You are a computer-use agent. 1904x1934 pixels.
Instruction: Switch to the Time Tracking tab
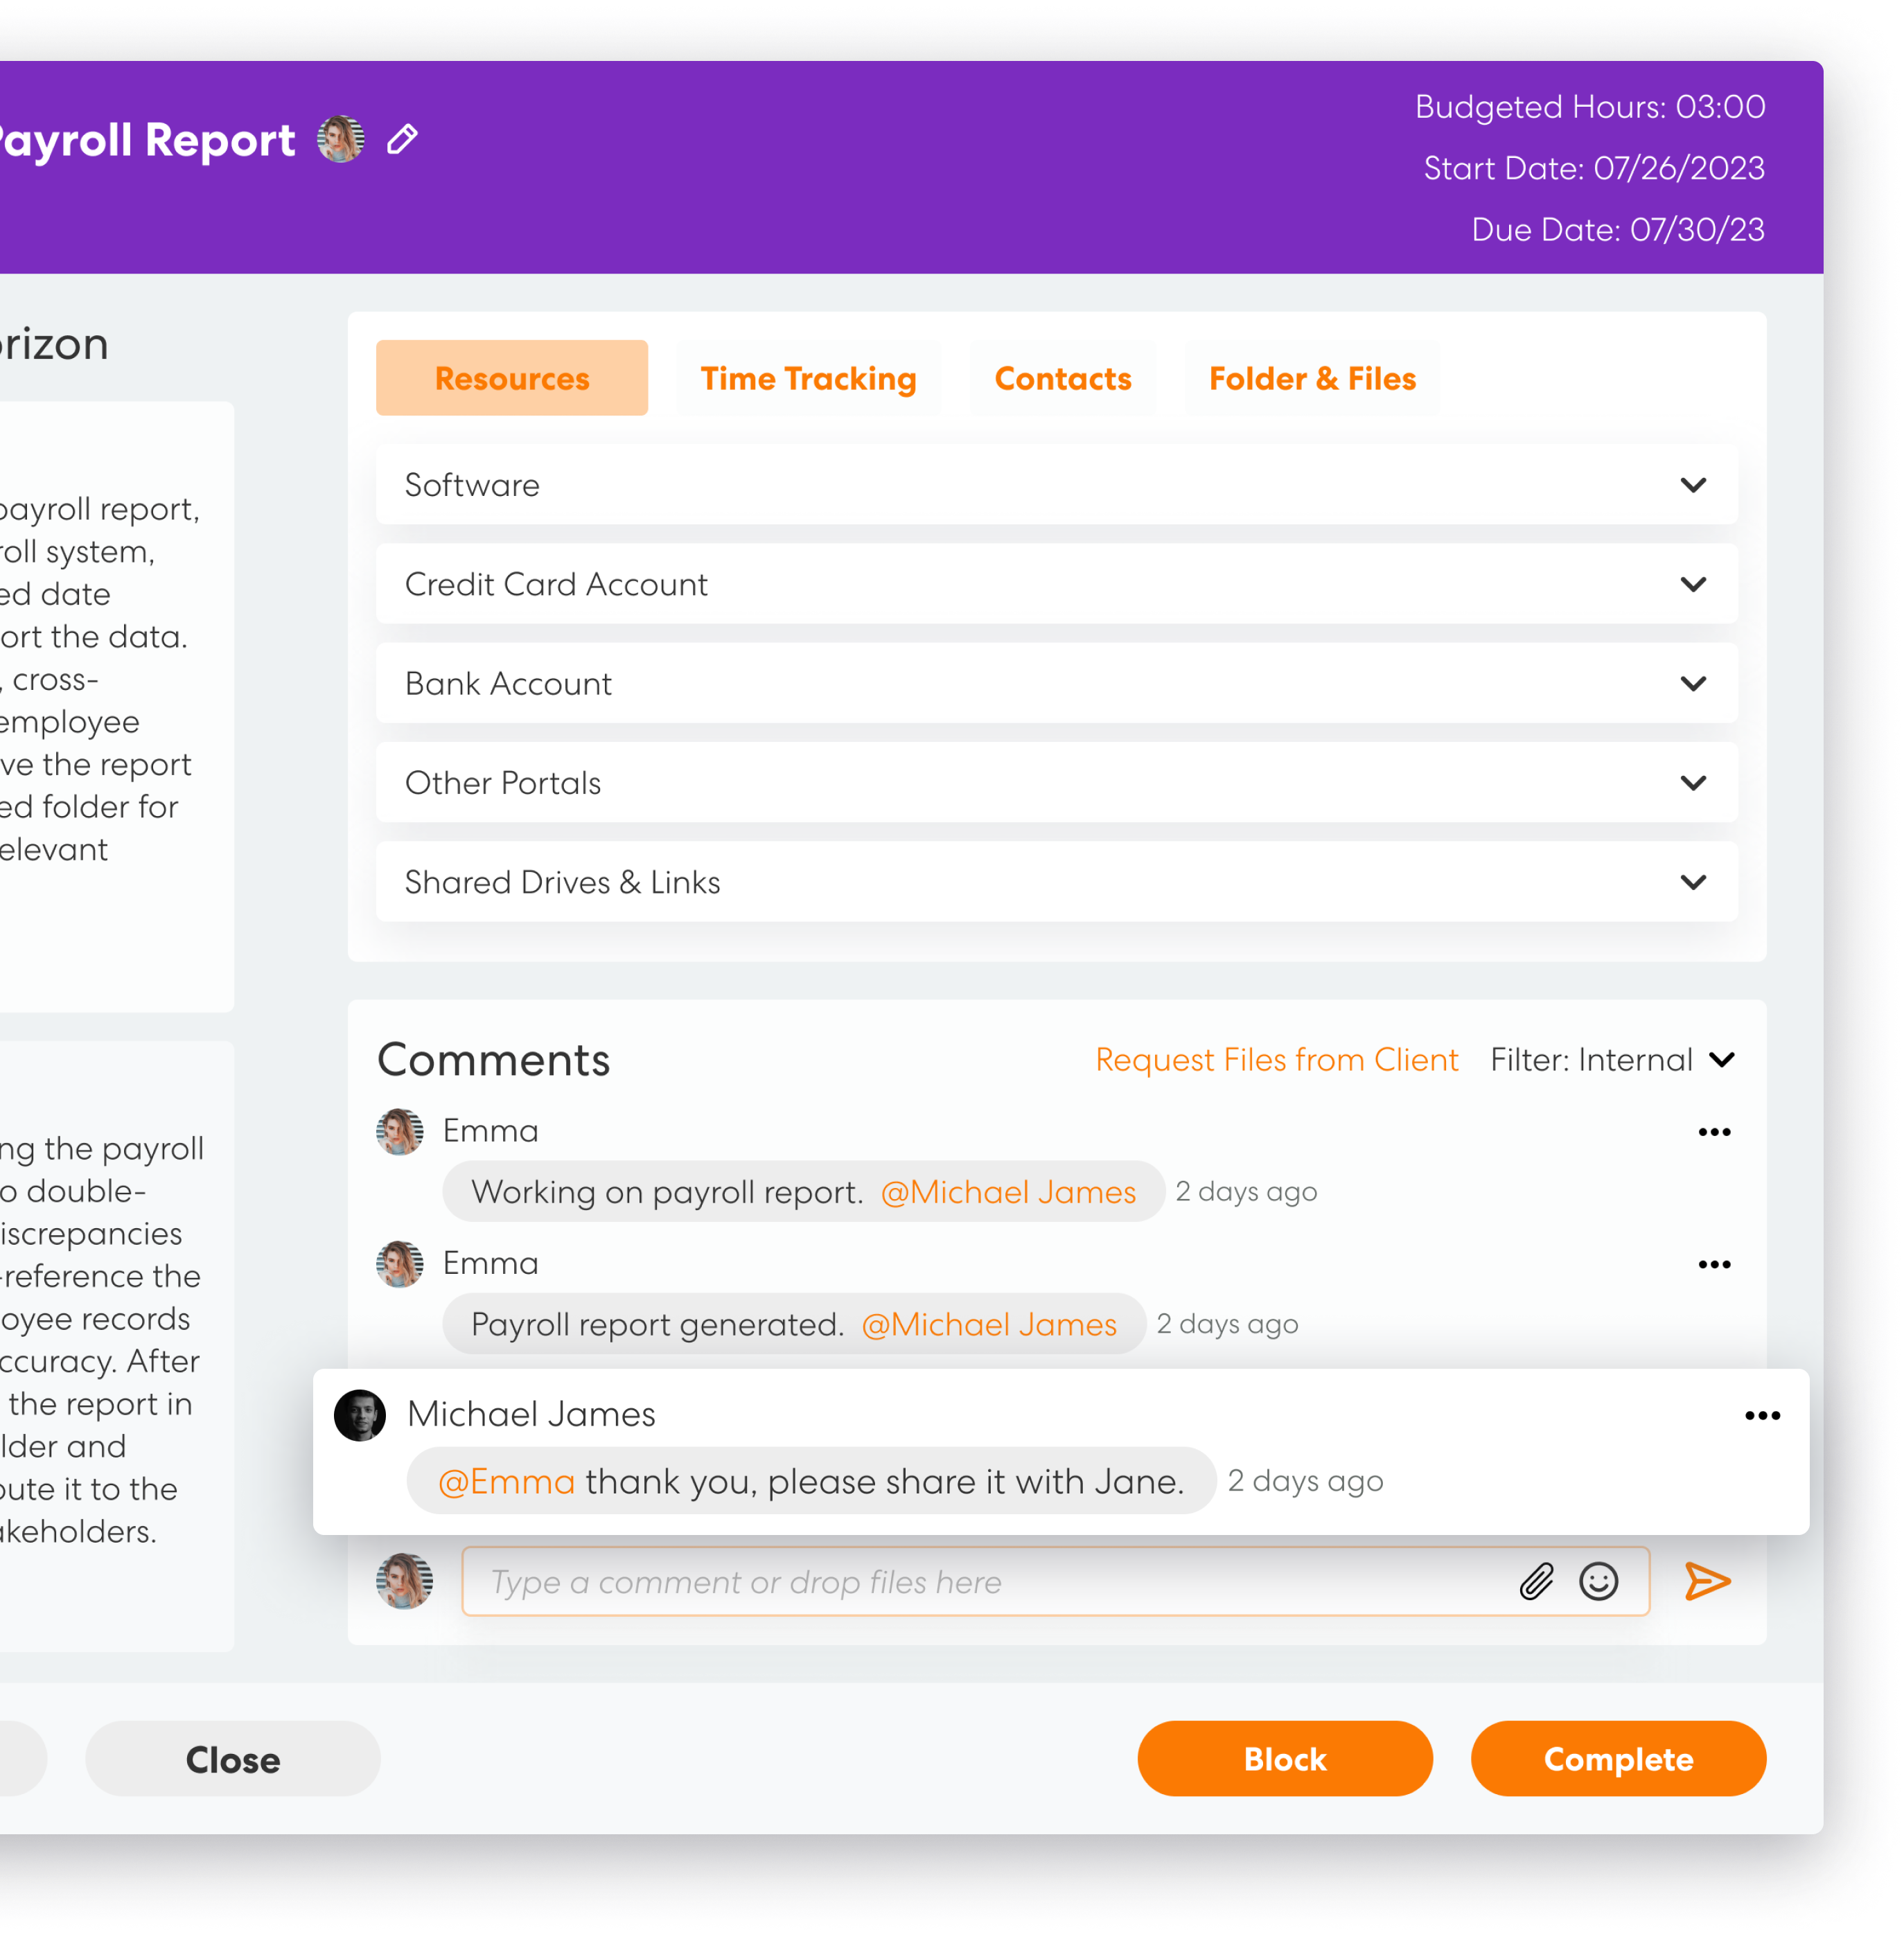(808, 379)
